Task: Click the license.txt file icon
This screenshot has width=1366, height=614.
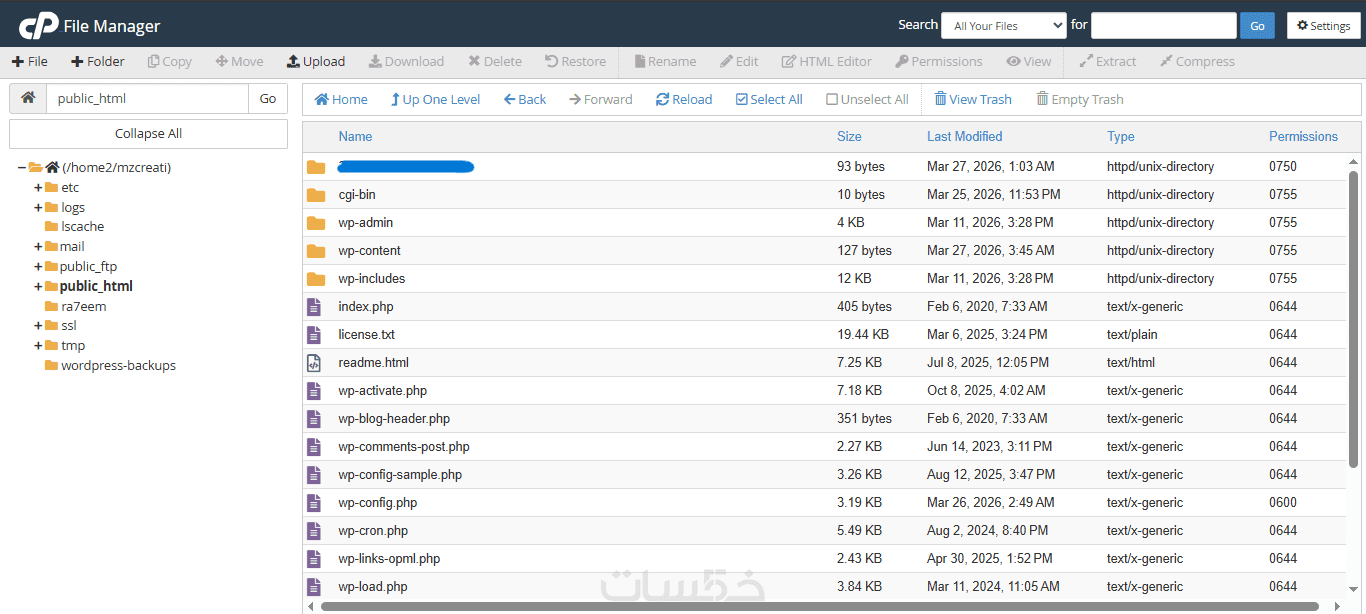Action: tap(314, 335)
